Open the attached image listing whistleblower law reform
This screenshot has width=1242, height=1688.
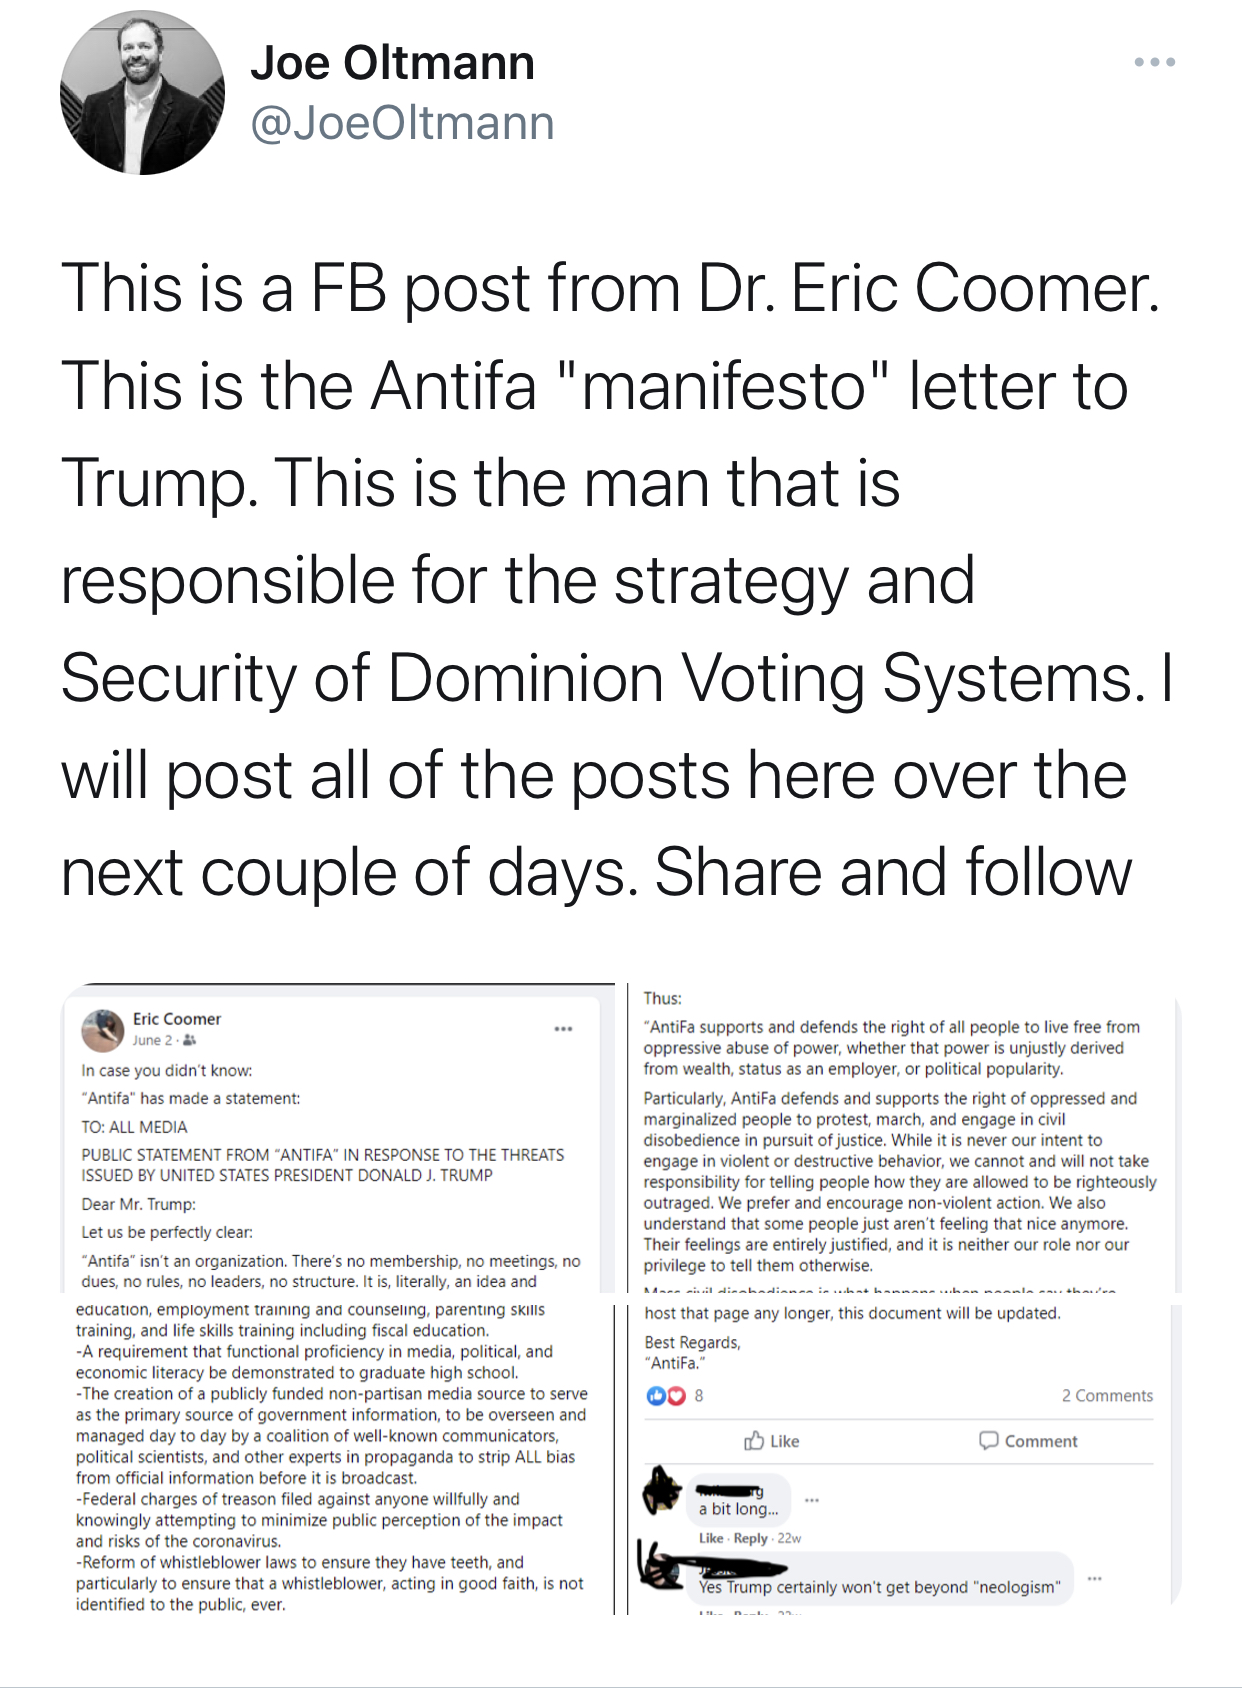332,1456
